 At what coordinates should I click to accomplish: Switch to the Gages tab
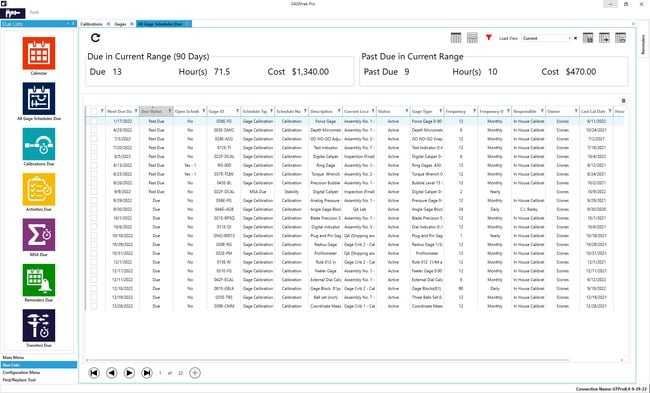(x=120, y=24)
